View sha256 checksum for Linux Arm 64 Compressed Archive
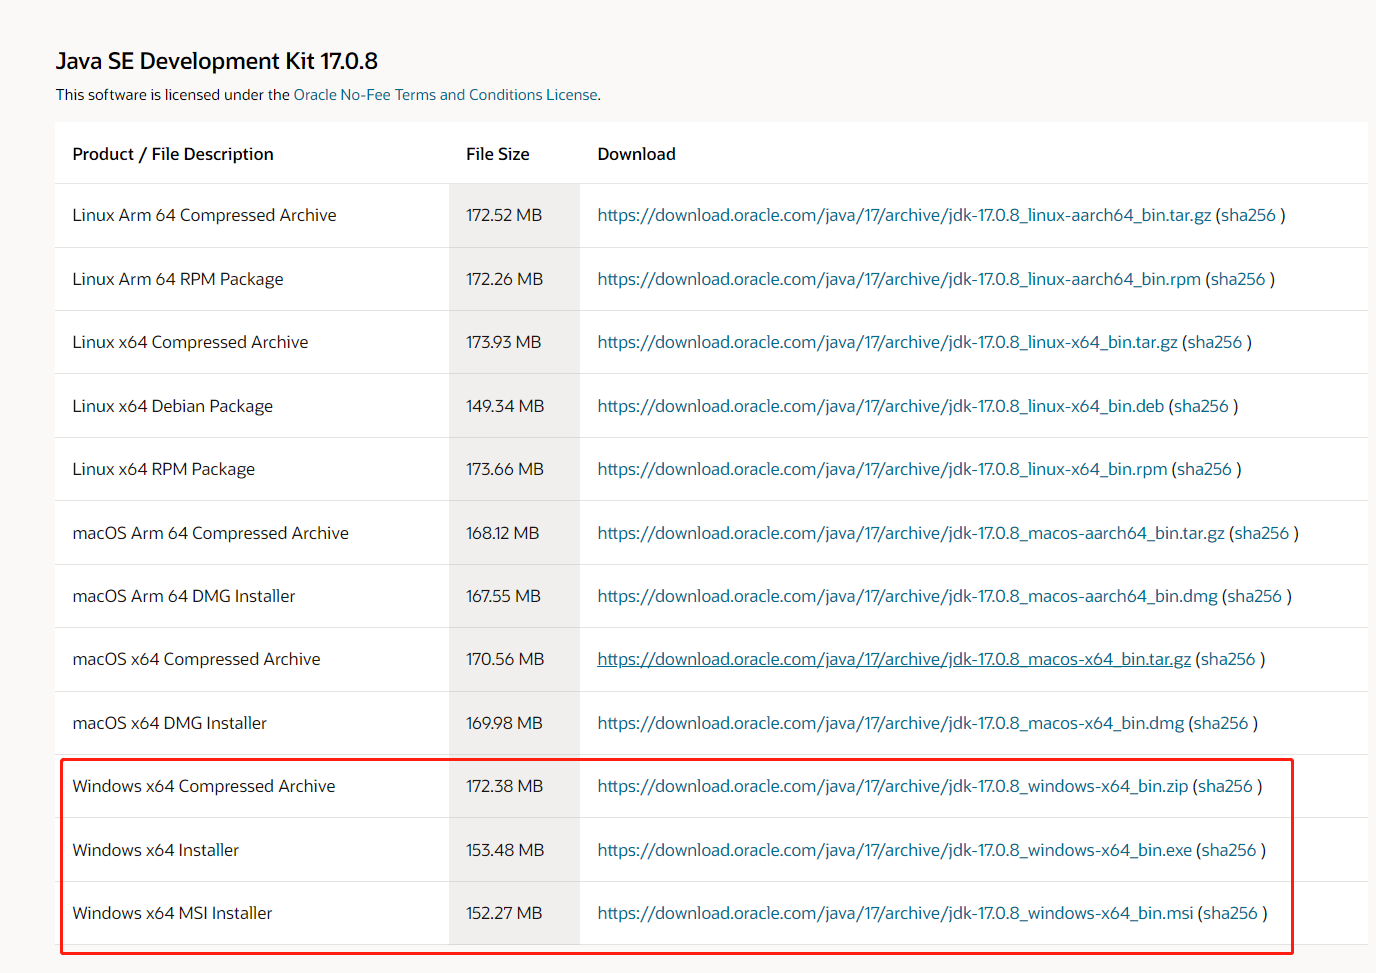The height and width of the screenshot is (973, 1376). point(1248,215)
